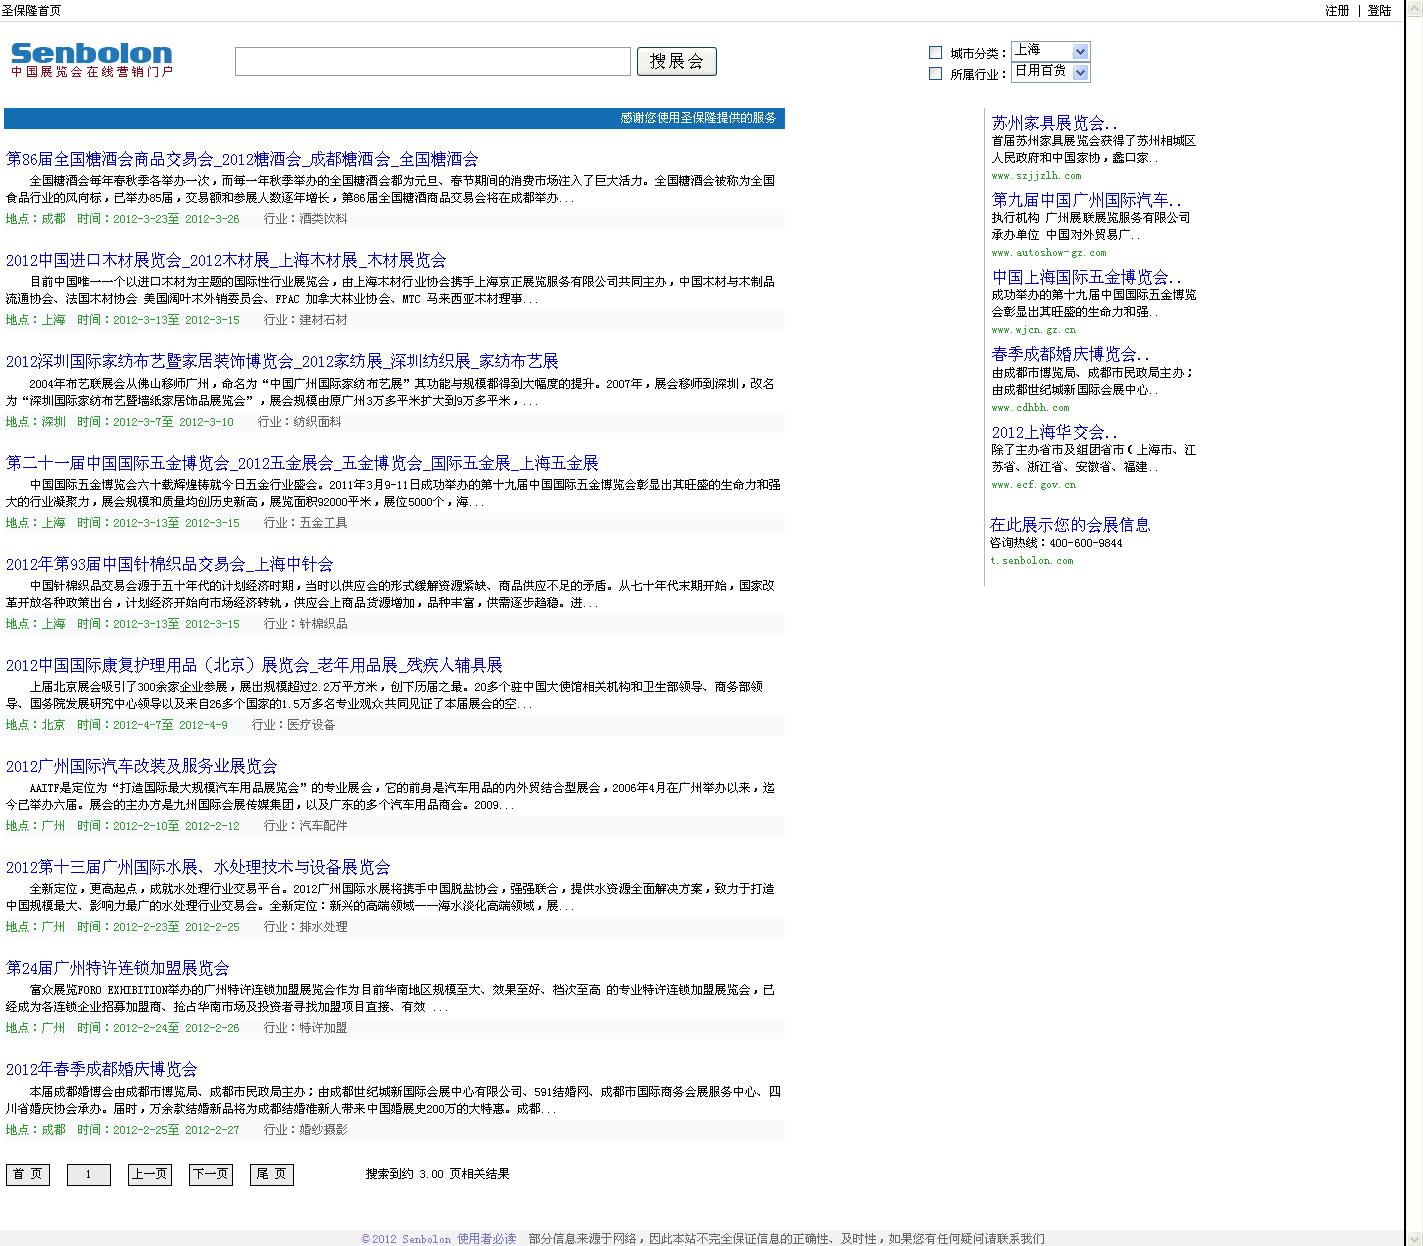The image size is (1423, 1246).
Task: Click 行业：纺织面料 text
Action: point(300,422)
